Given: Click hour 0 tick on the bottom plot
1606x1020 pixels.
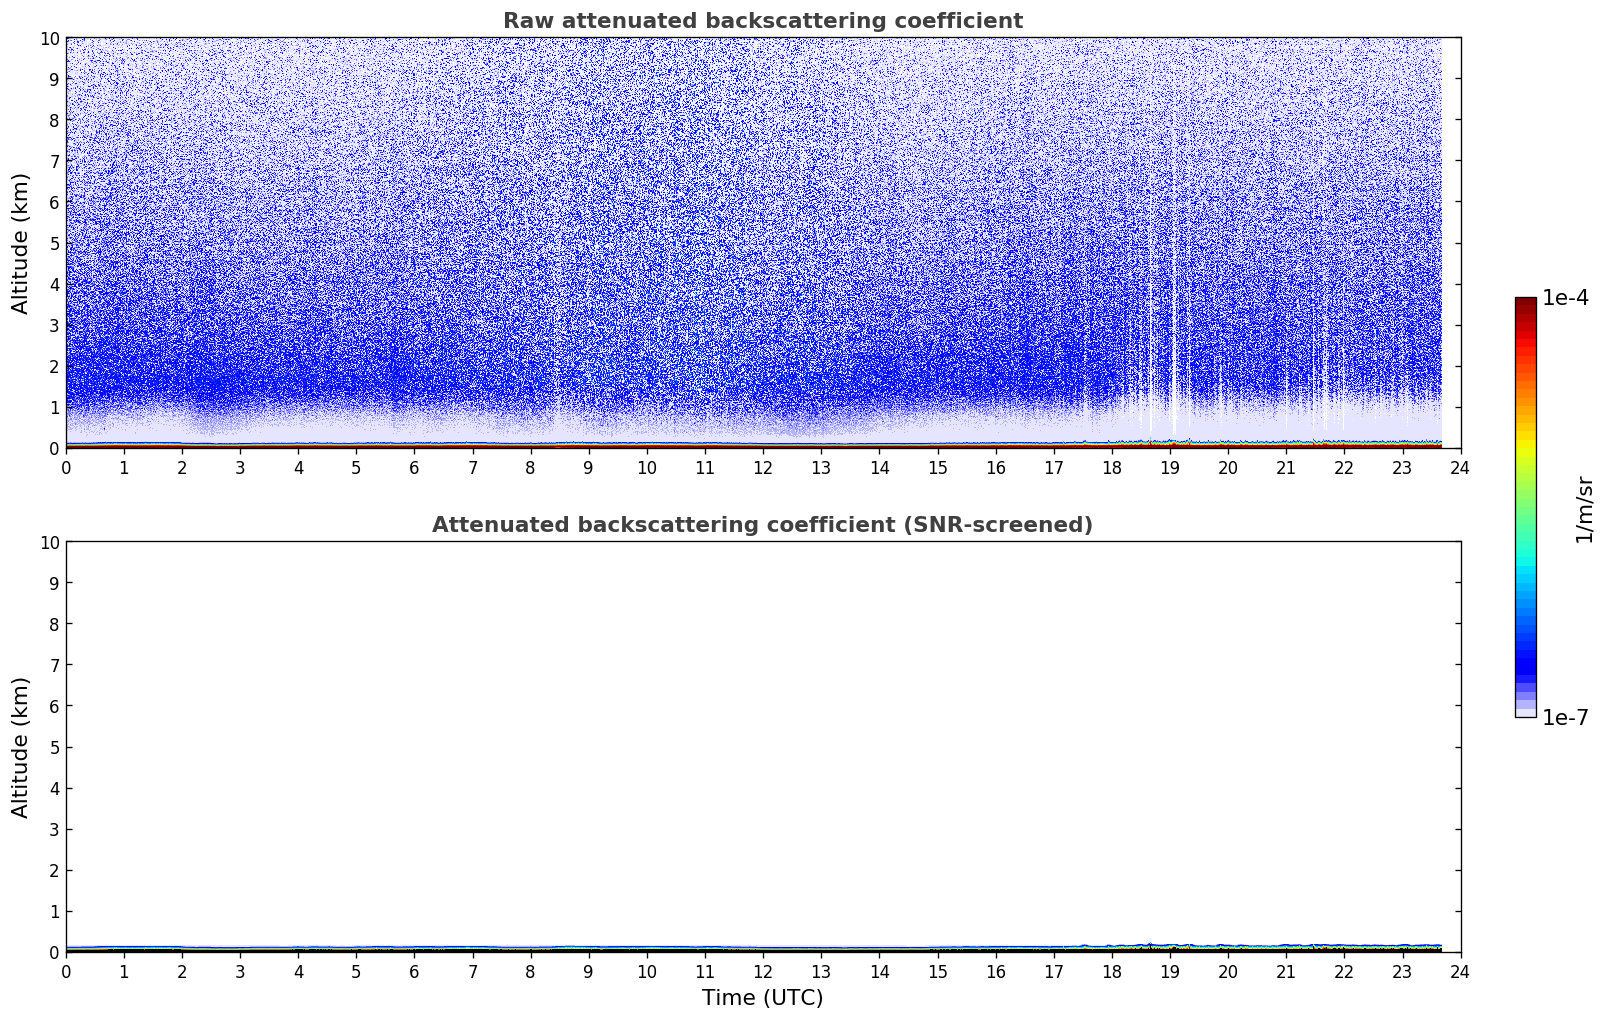Looking at the screenshot, I should tap(66, 972).
